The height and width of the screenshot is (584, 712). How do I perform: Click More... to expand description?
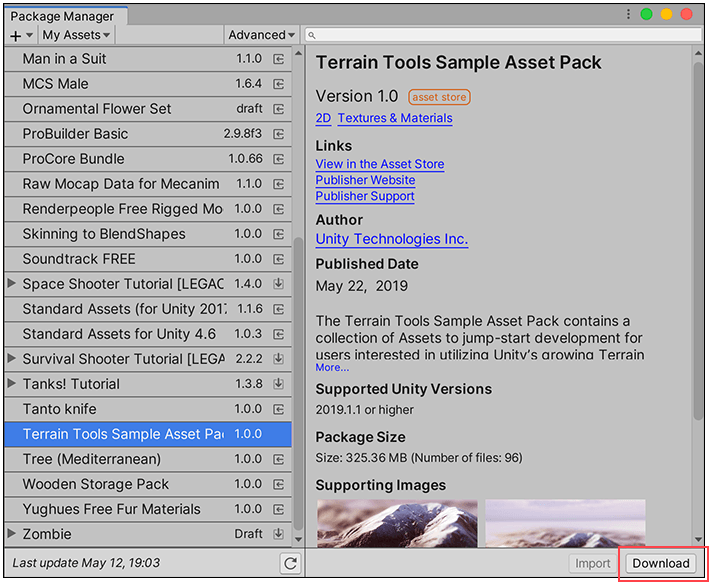332,367
